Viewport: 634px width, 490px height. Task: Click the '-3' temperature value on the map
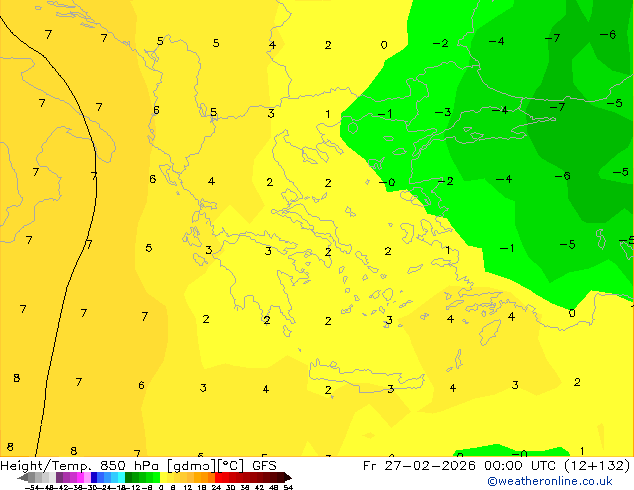pos(443,112)
